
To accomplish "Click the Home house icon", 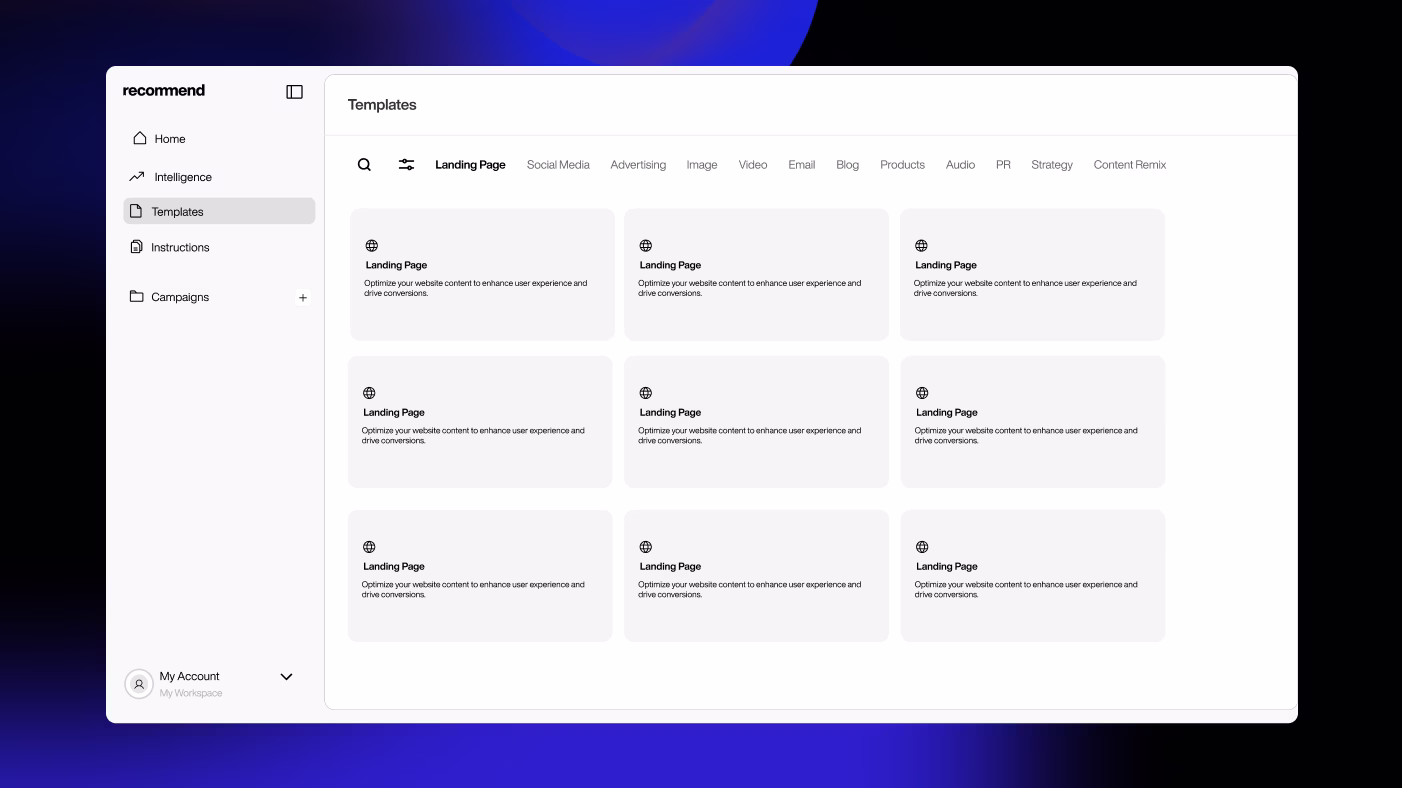I will [x=140, y=138].
